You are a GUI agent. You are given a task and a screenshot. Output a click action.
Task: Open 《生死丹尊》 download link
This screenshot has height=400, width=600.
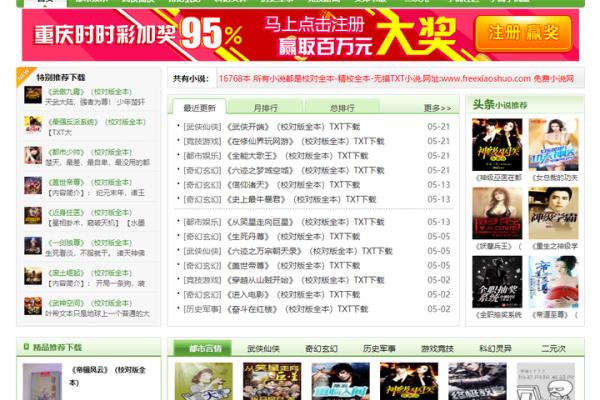(x=293, y=237)
